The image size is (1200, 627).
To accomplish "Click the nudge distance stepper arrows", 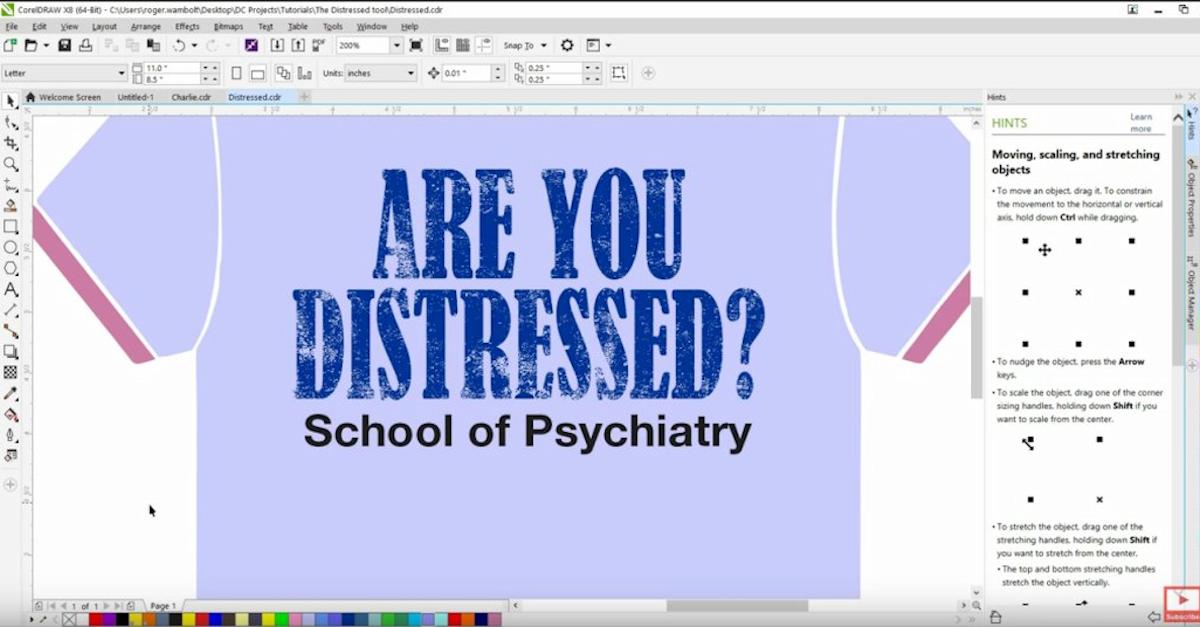I will click(497, 73).
